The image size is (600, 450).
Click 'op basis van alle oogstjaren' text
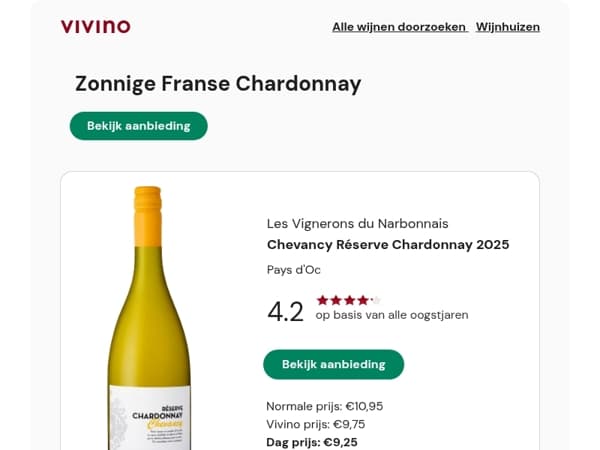point(392,315)
